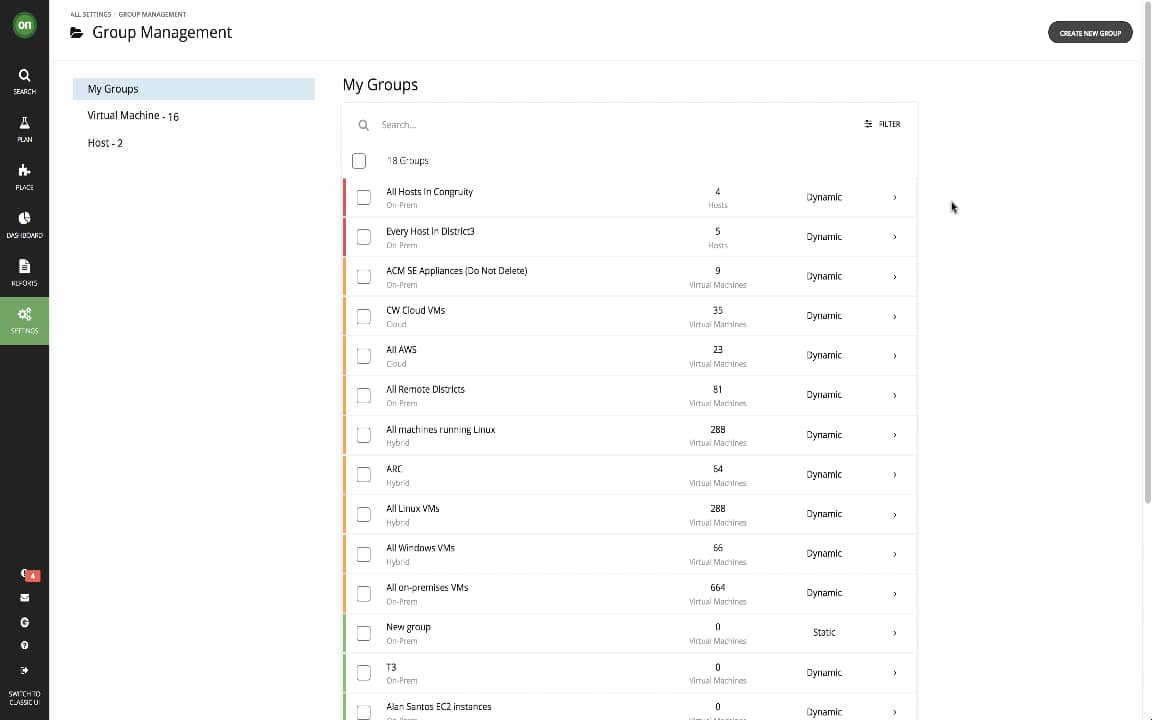
Task: Select the Host - 2 category
Action: click(x=105, y=143)
